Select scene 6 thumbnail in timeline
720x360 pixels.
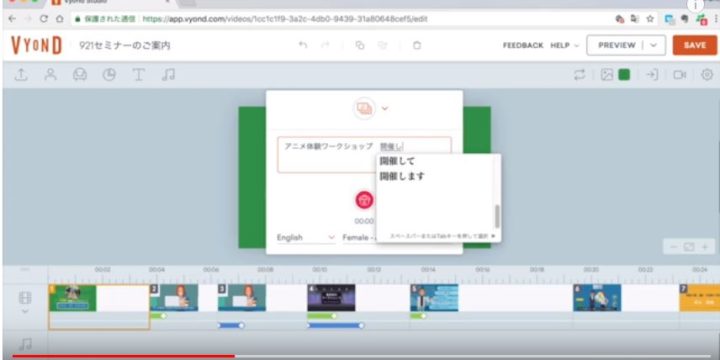pos(597,298)
